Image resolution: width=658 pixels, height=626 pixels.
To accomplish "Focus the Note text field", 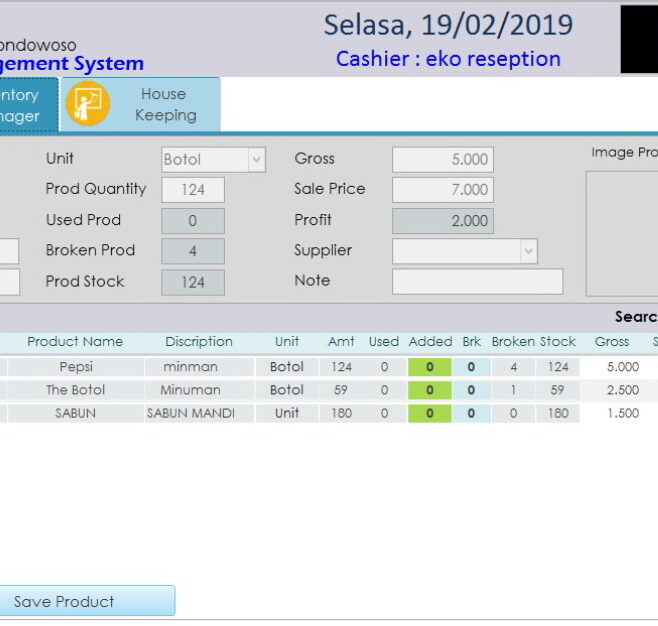I will 477,282.
